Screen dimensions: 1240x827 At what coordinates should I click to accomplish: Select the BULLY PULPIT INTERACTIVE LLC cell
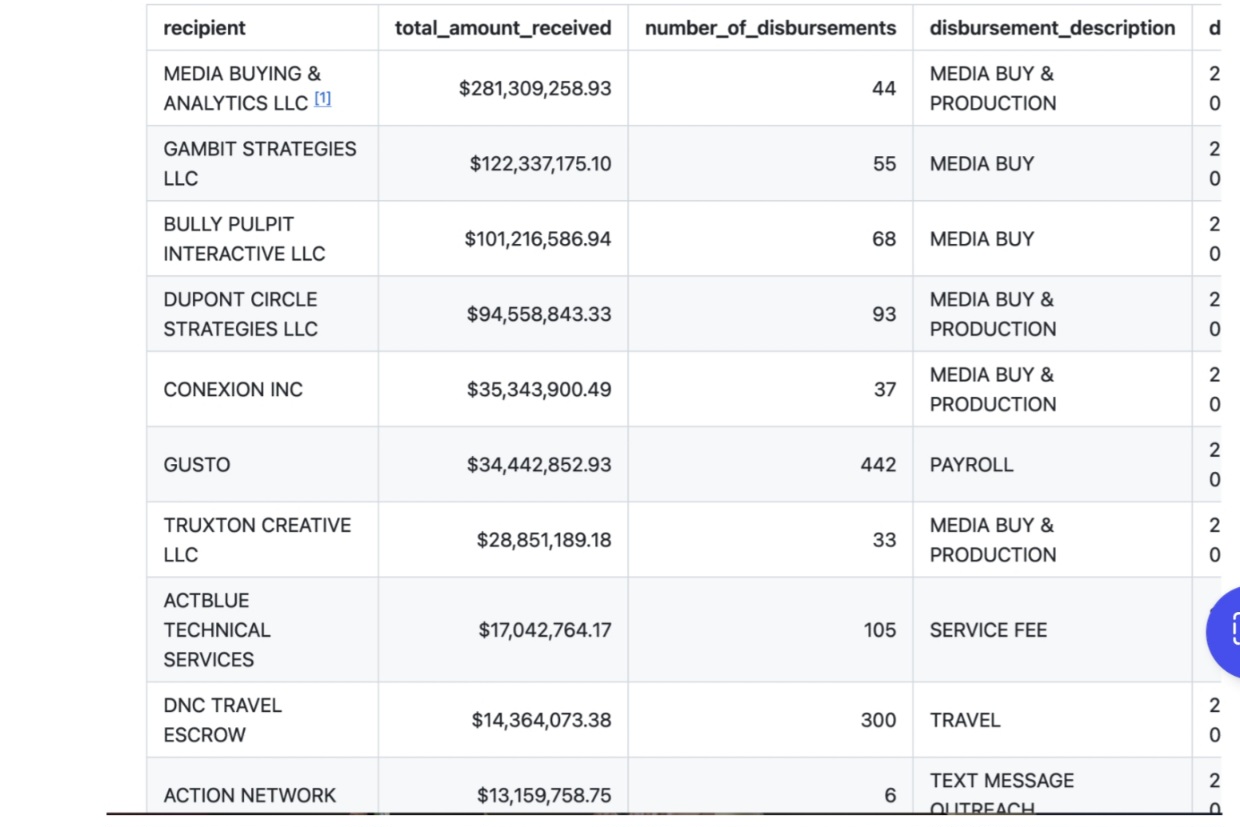[x=244, y=239]
